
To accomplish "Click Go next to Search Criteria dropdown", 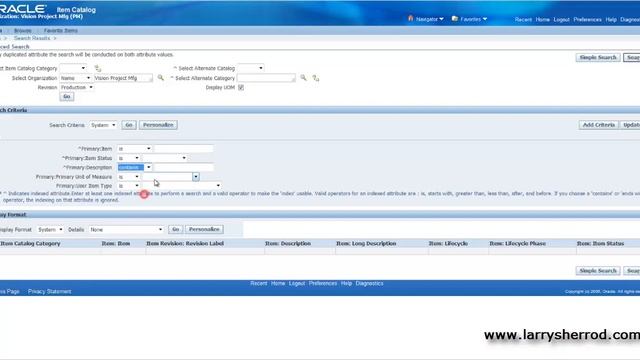I will 129,125.
